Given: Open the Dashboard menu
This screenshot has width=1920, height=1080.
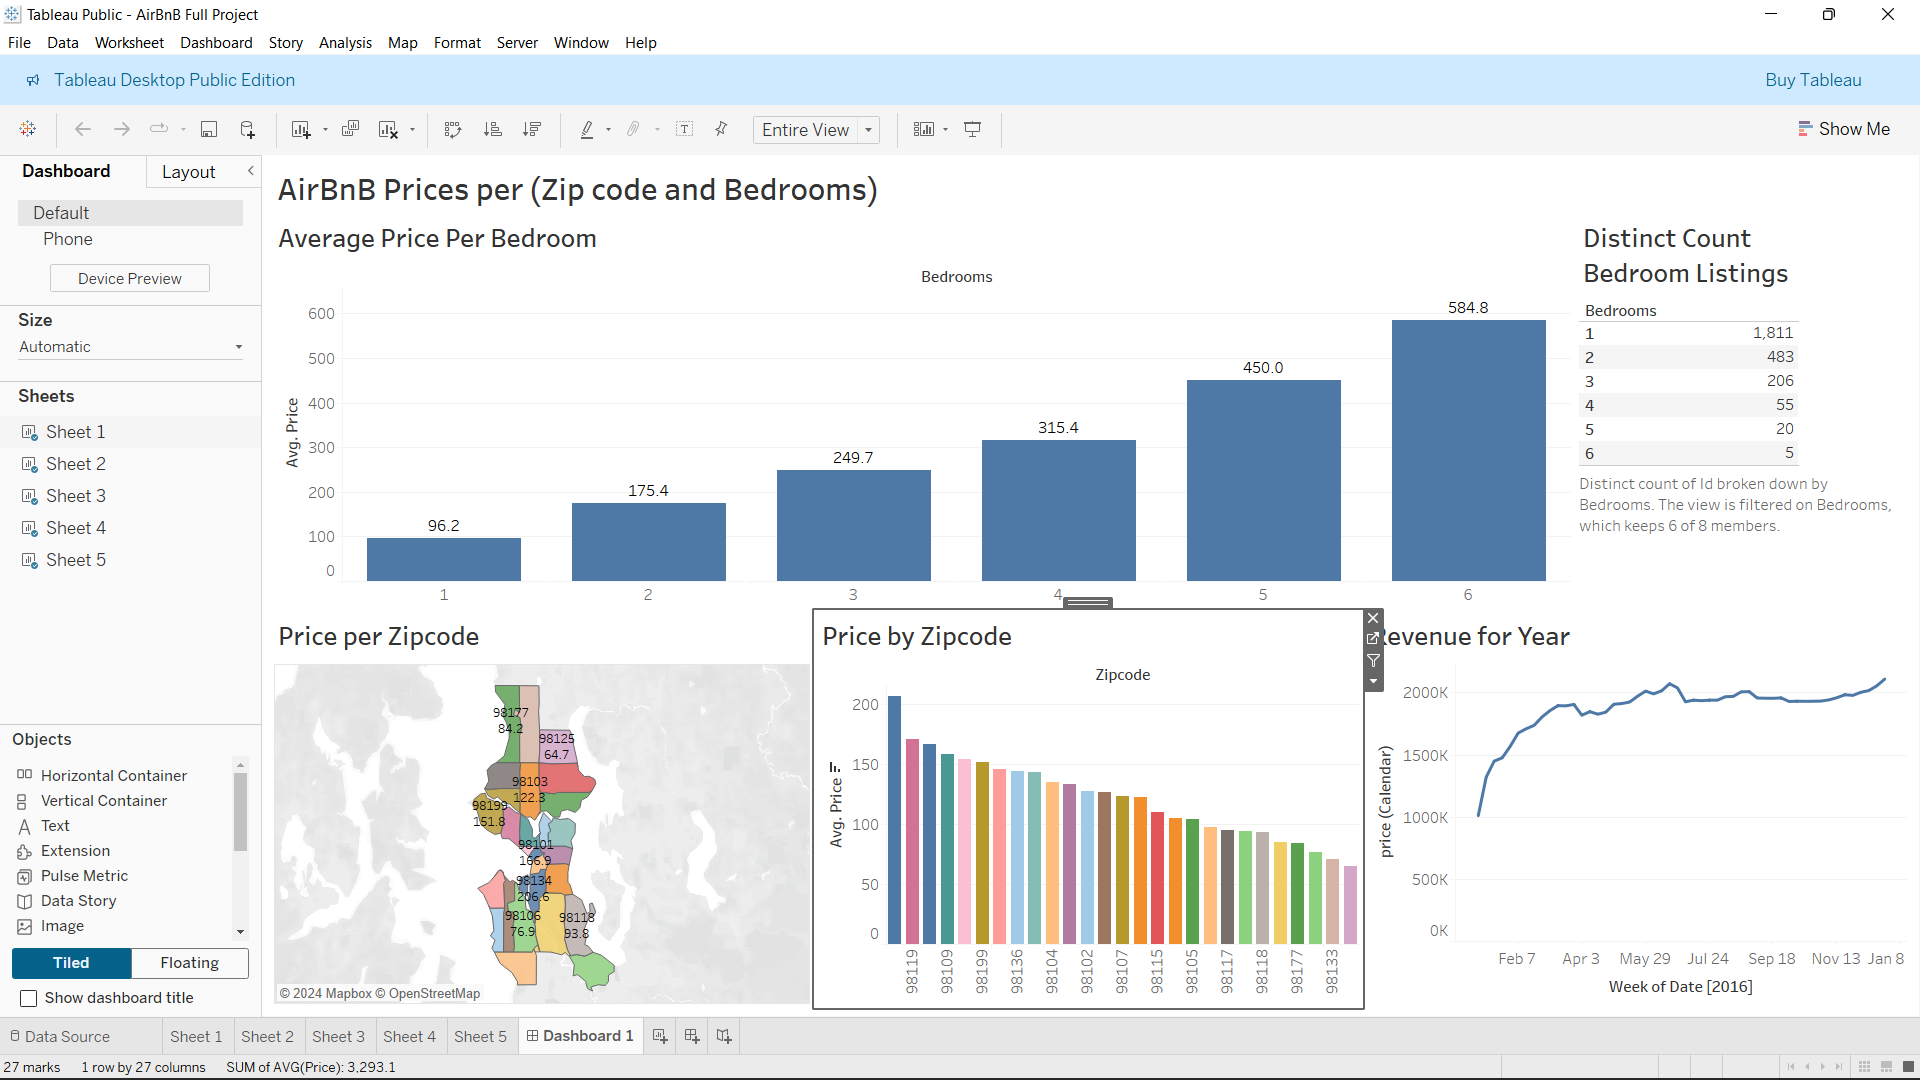Looking at the screenshot, I should coord(216,43).
